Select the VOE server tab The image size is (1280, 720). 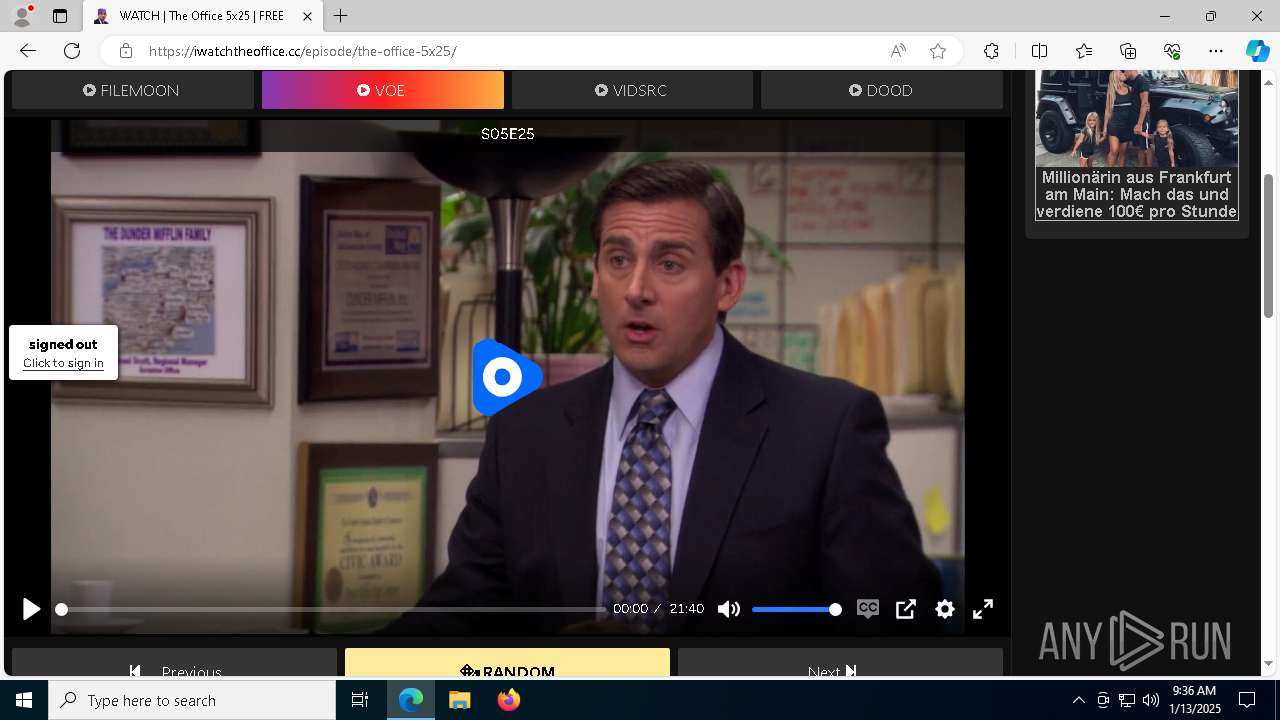coord(382,90)
